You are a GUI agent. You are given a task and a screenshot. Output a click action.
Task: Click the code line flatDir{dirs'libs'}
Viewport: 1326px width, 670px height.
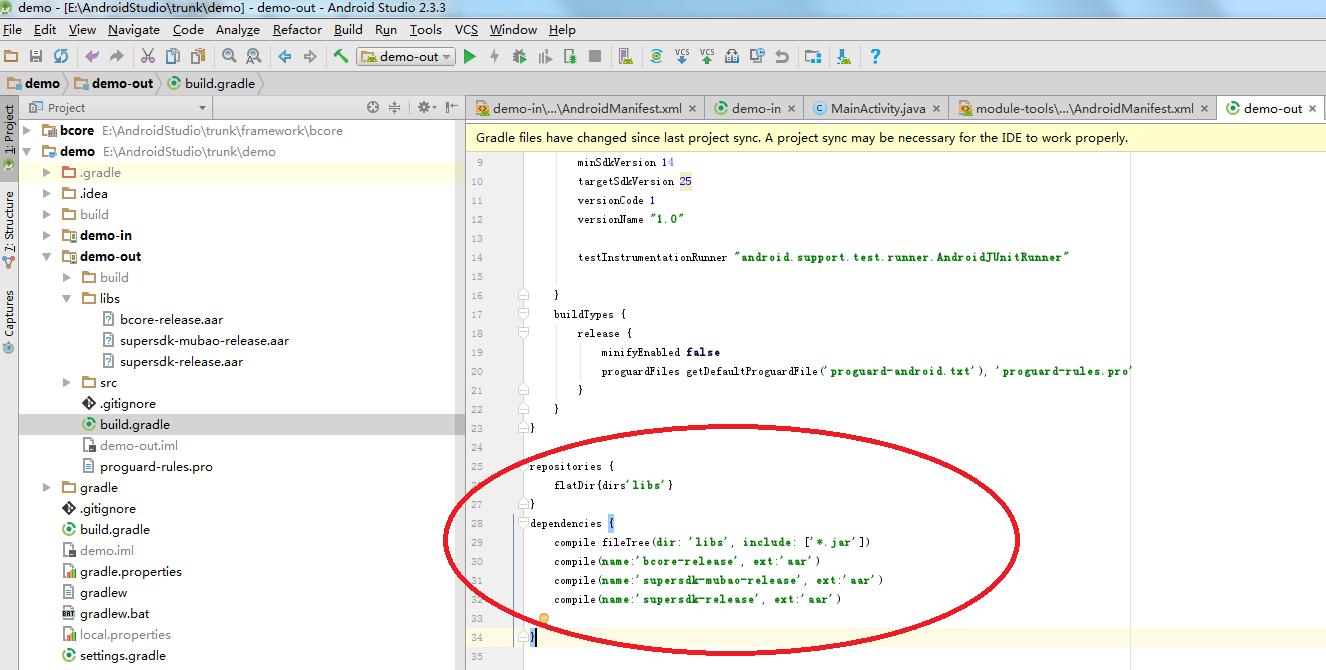(x=613, y=485)
